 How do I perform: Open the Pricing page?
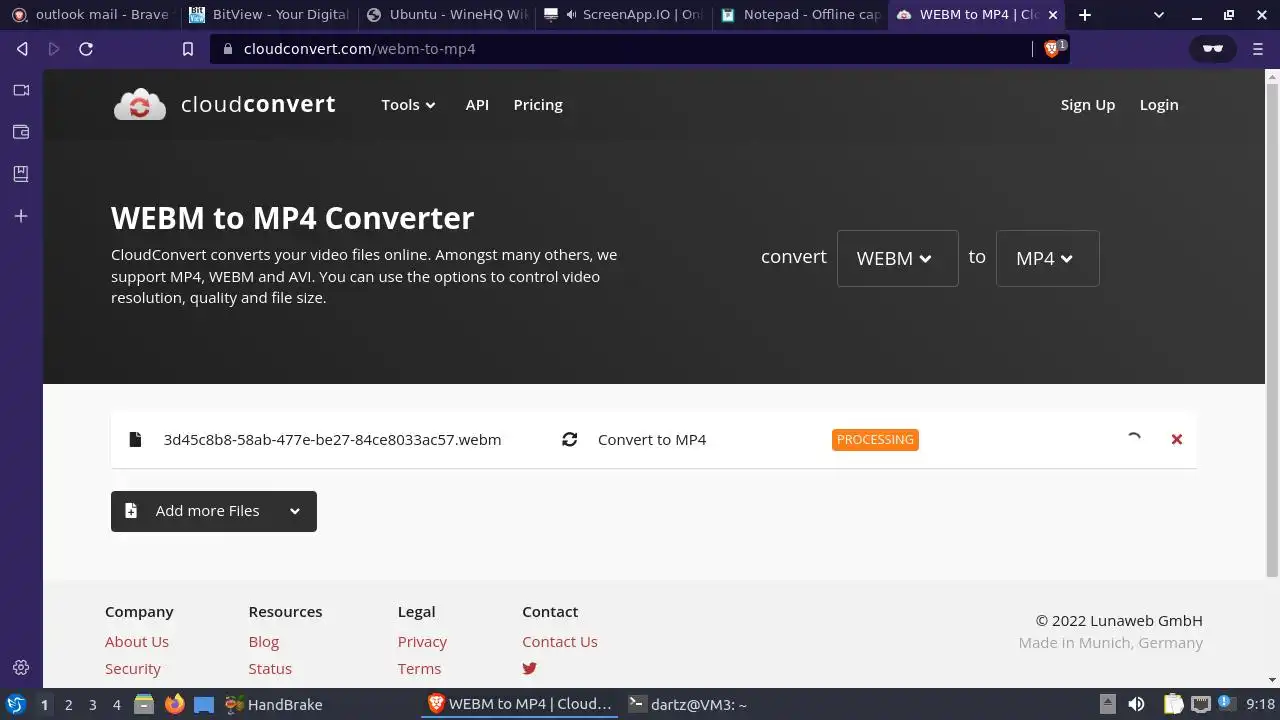click(x=538, y=104)
